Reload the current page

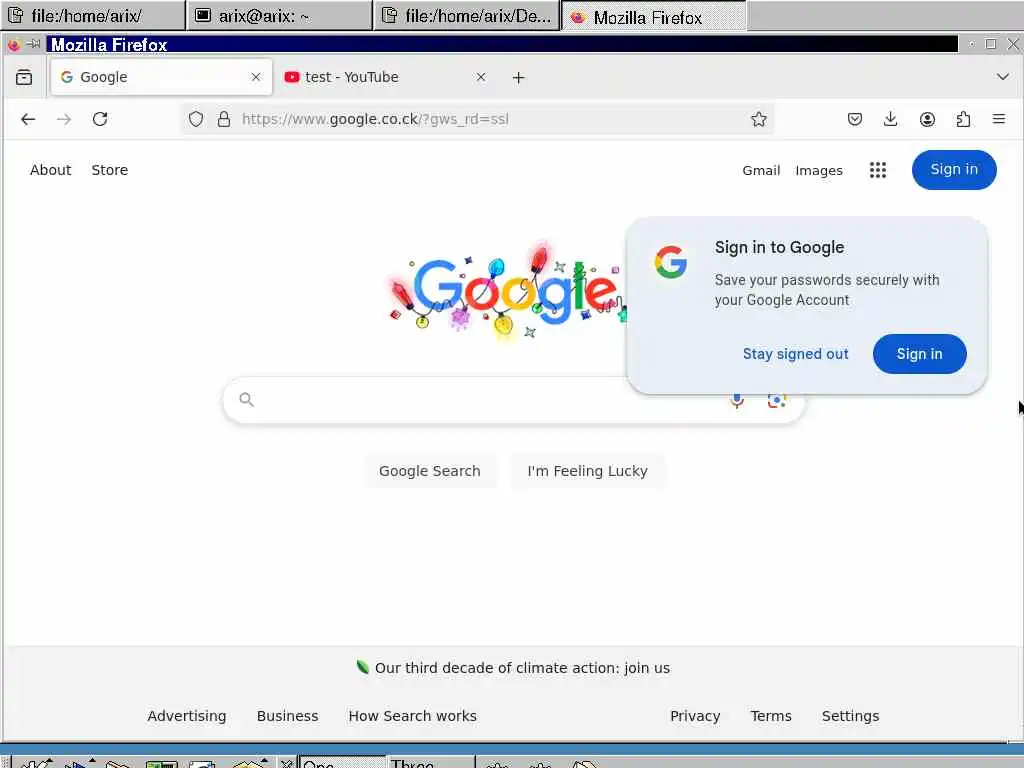click(100, 120)
